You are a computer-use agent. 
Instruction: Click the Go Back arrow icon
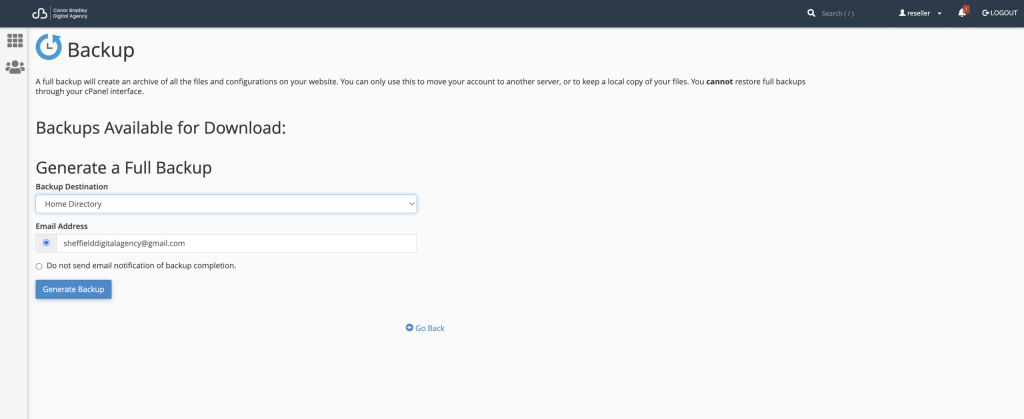pyautogui.click(x=409, y=328)
